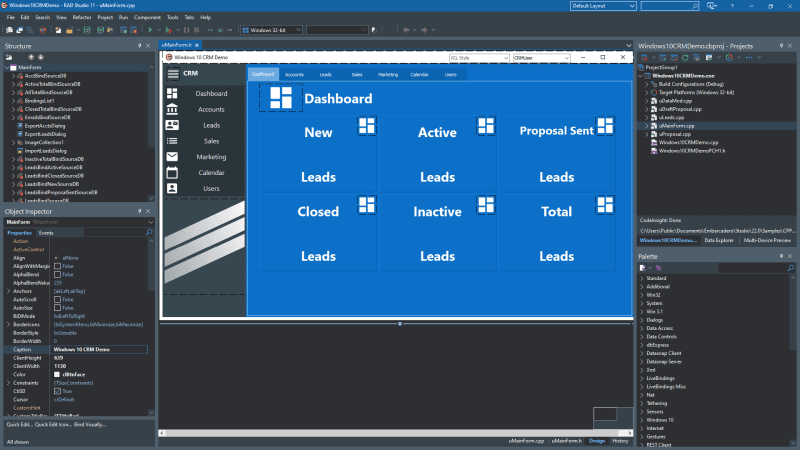The width and height of the screenshot is (800, 450).
Task: Open the Refactor menu
Action: tap(81, 17)
